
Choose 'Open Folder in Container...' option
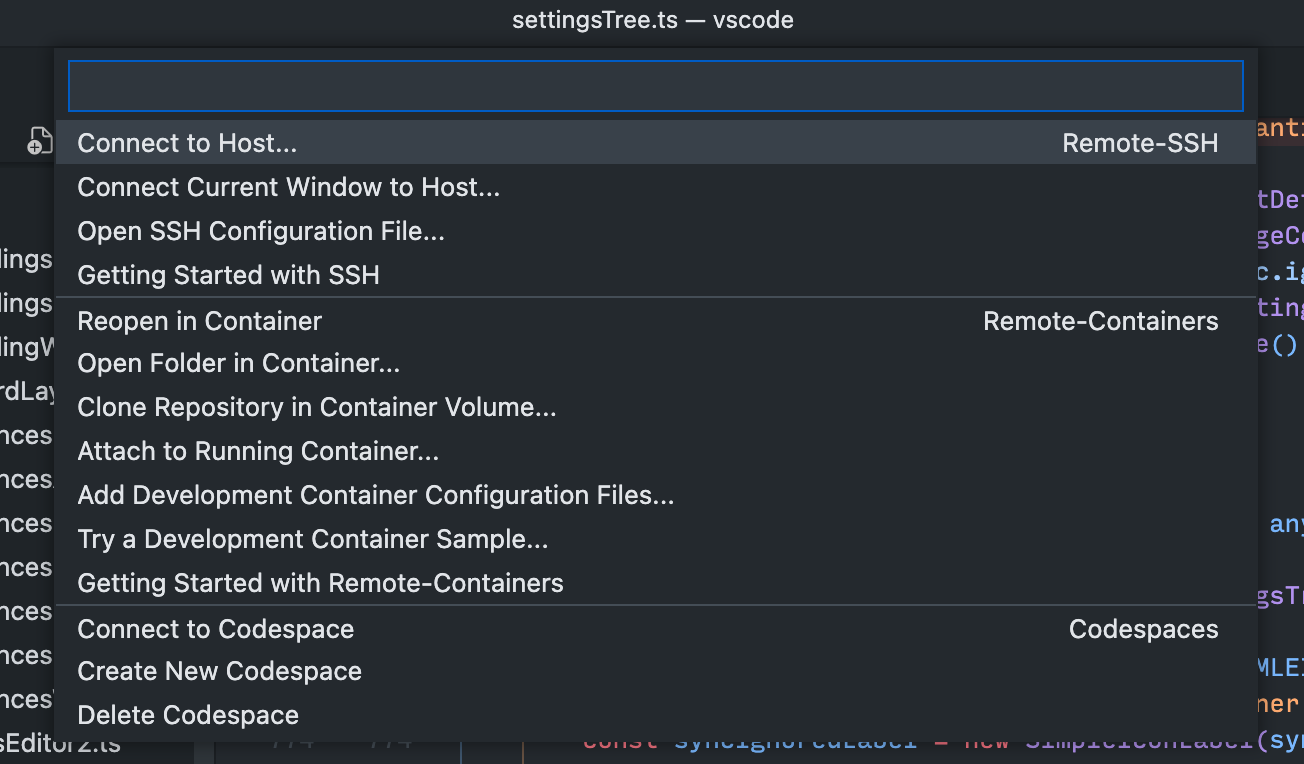pyautogui.click(x=237, y=363)
